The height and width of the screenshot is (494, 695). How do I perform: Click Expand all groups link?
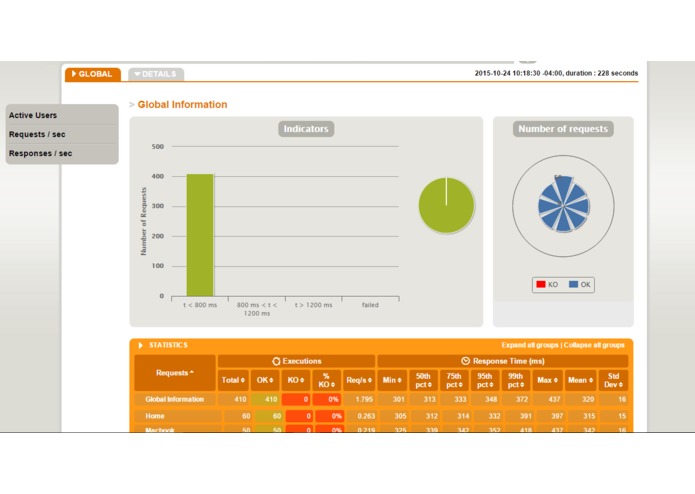coord(530,345)
